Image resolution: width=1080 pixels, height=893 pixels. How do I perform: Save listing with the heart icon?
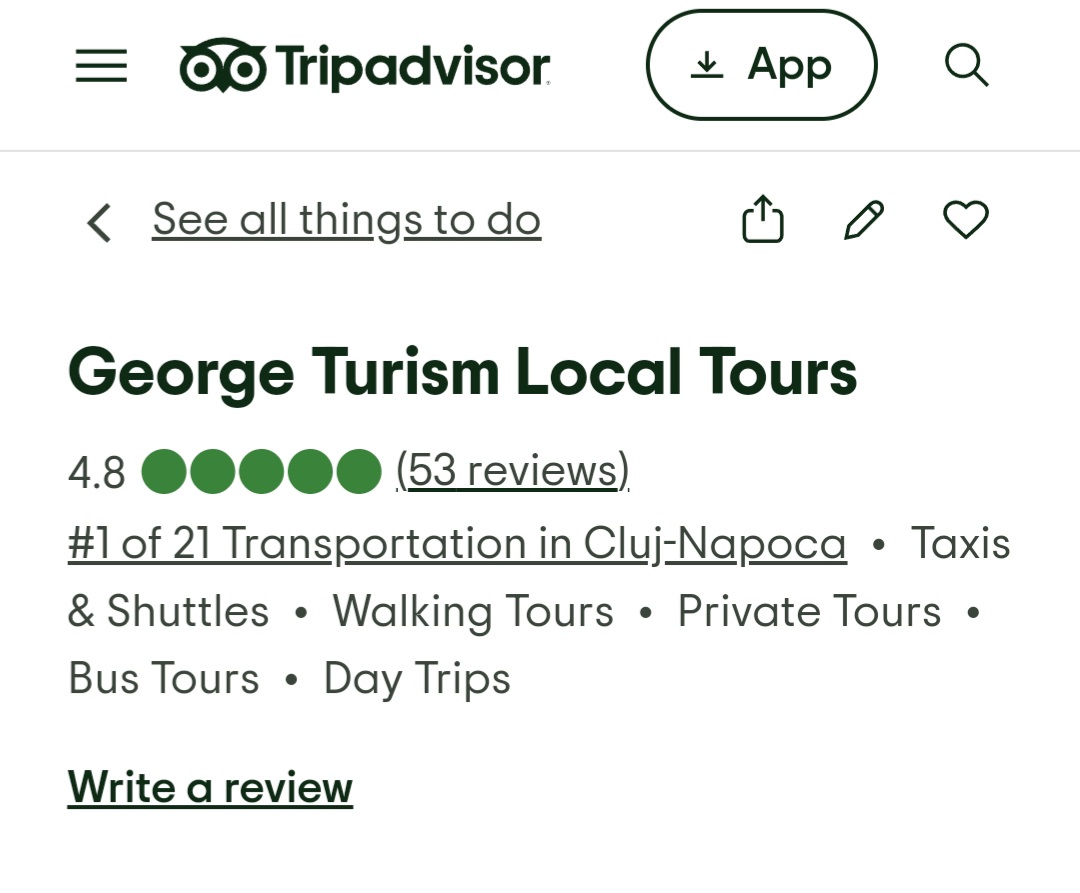tap(966, 220)
